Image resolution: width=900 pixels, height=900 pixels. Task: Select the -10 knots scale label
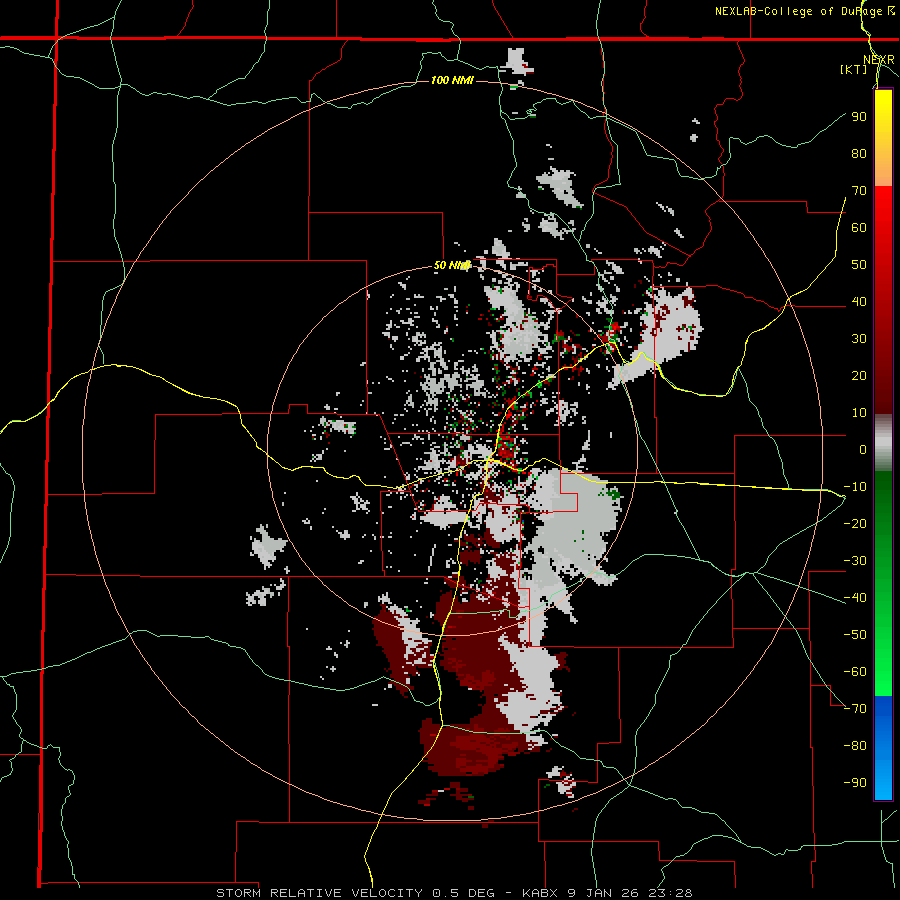855,487
